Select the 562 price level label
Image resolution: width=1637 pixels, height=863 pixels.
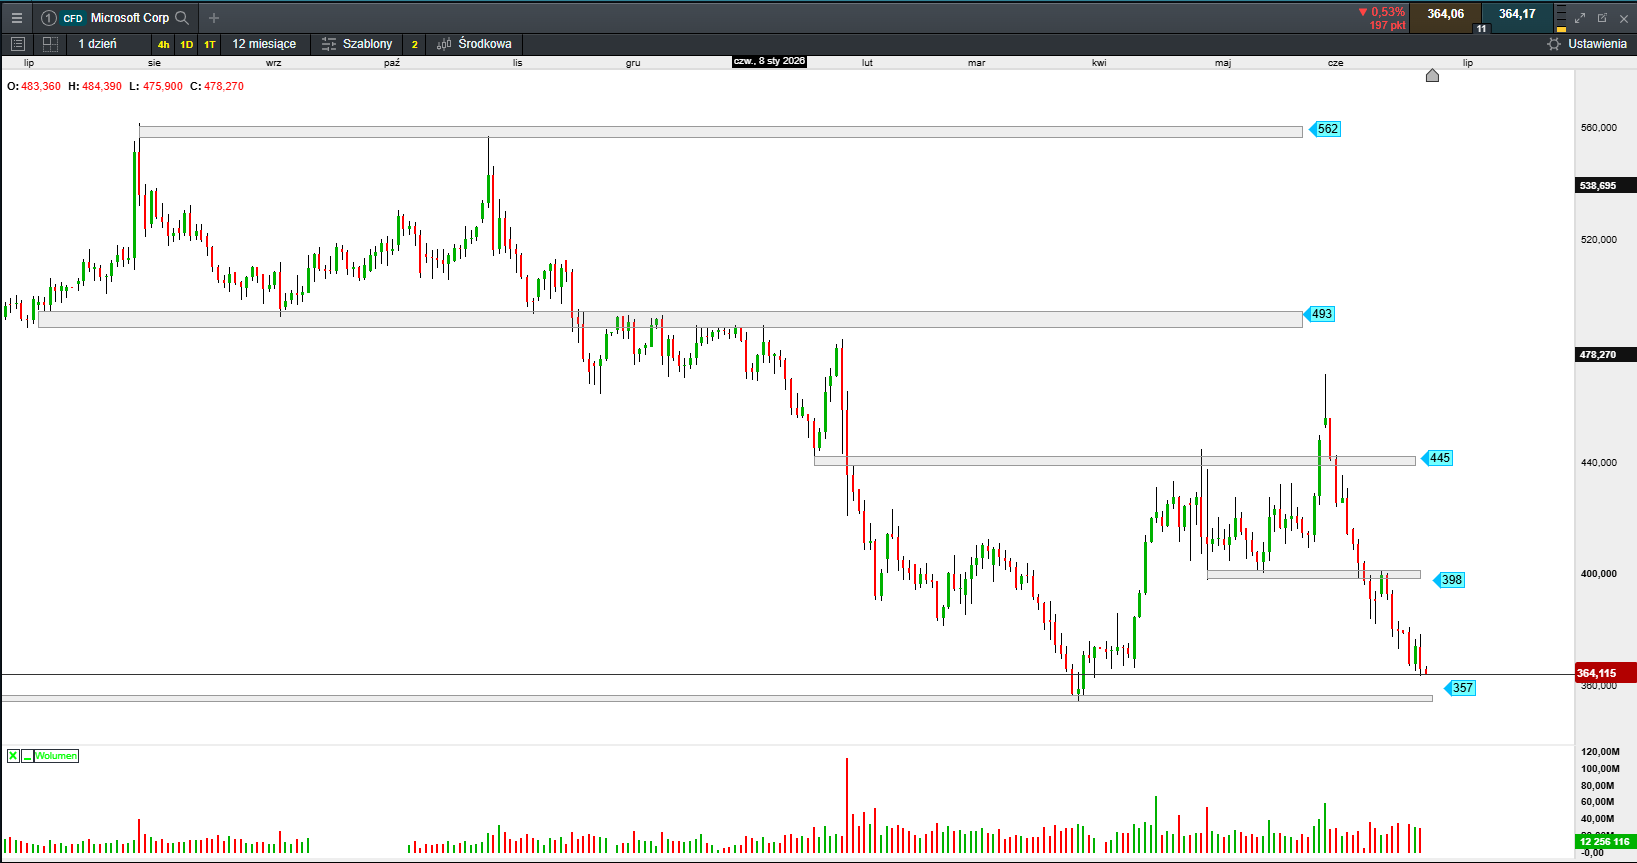coord(1326,129)
